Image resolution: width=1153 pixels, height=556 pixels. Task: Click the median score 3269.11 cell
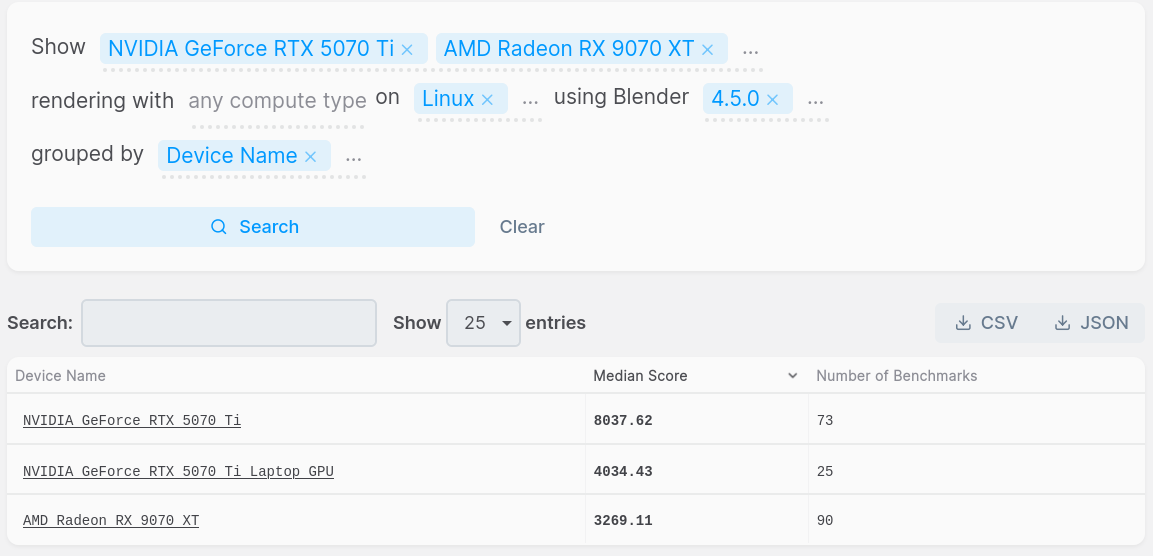(623, 521)
